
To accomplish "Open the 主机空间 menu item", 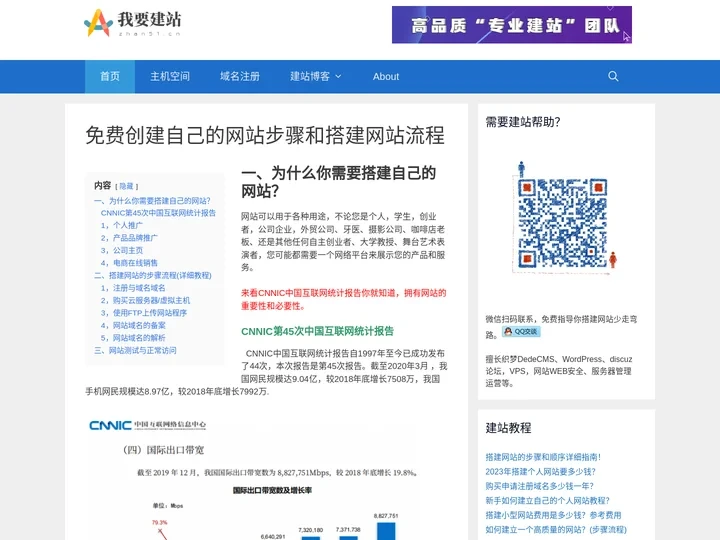I will (170, 76).
